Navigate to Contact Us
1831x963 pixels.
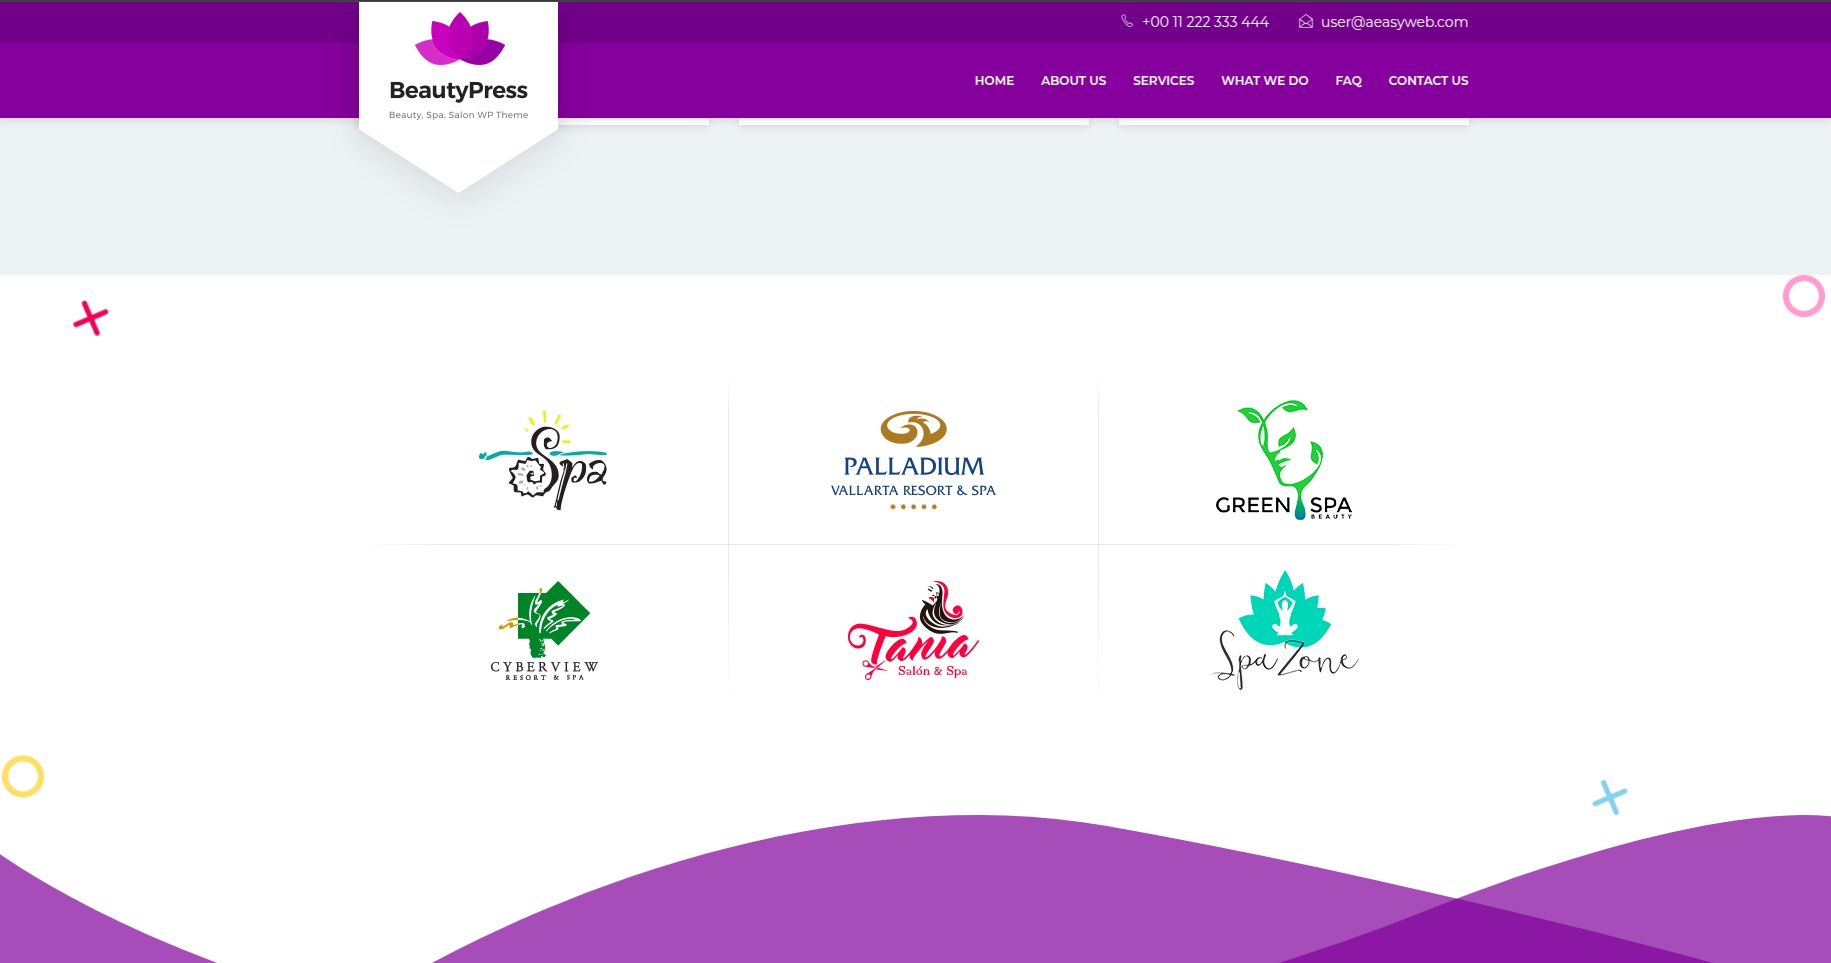(x=1428, y=81)
